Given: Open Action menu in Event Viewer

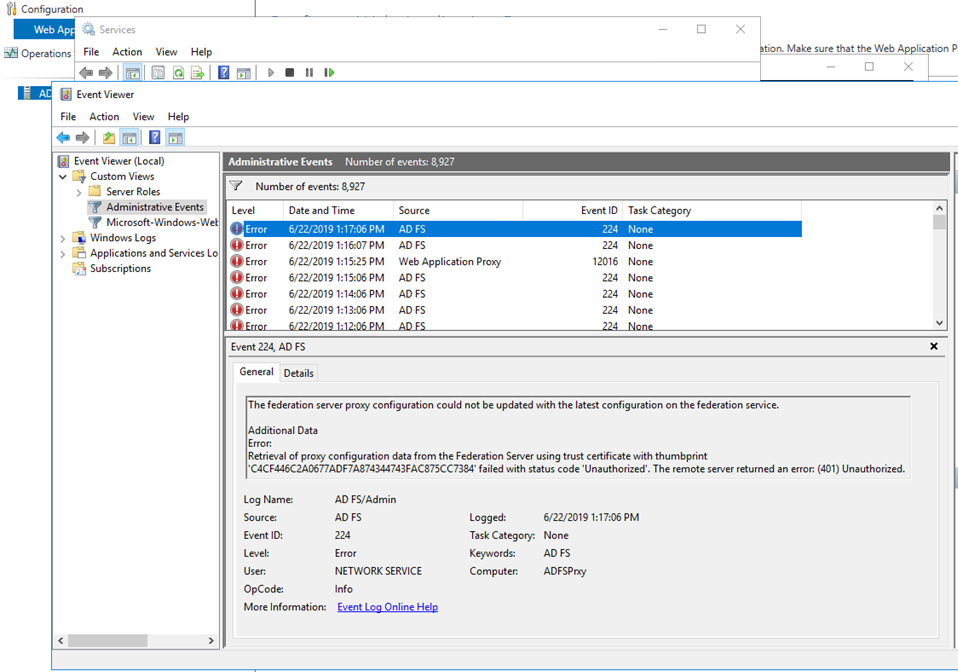Looking at the screenshot, I should 104,117.
